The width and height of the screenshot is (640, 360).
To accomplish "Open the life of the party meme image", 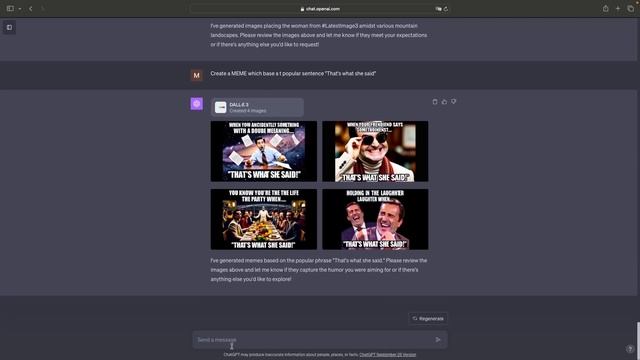I will pos(264,219).
